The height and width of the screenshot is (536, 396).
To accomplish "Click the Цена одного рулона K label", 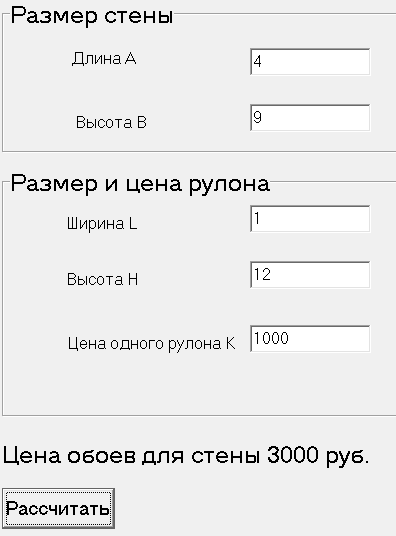I will [151, 344].
